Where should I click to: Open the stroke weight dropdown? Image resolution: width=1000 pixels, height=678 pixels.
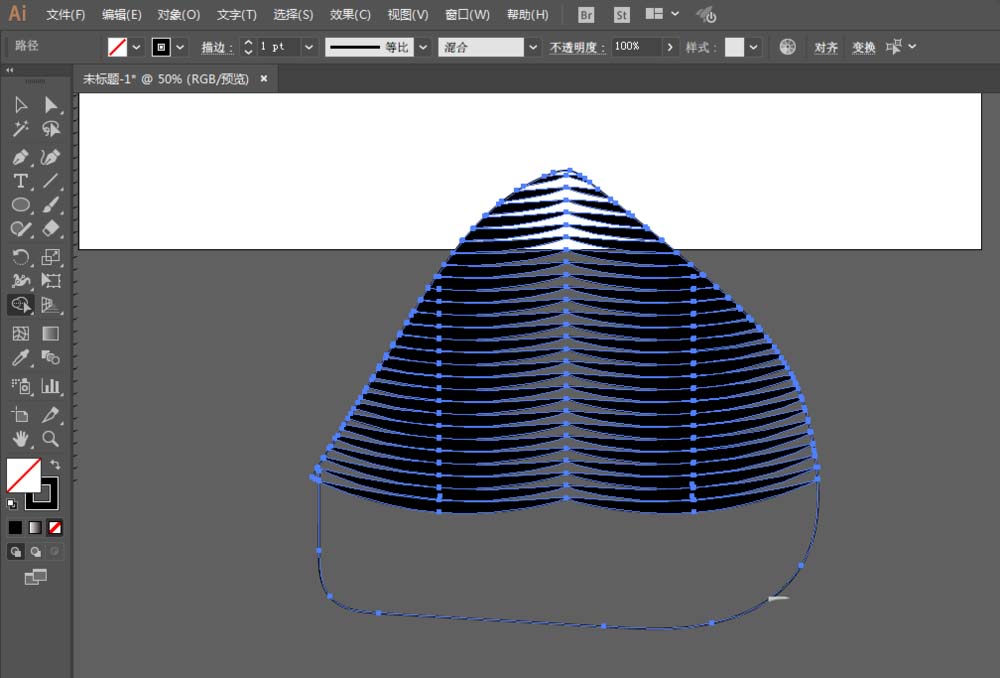308,46
